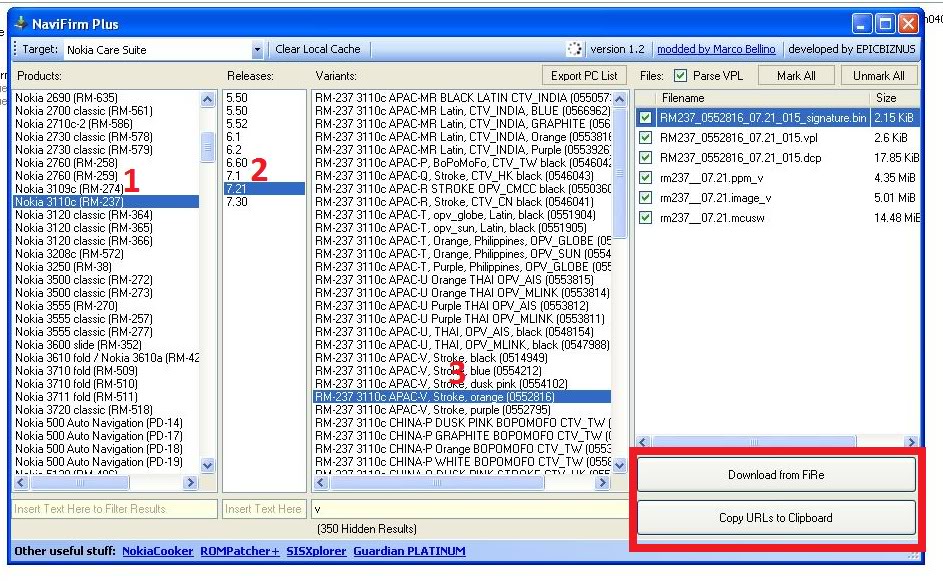Click the Variants filter field containing v

pyautogui.click(x=470, y=509)
